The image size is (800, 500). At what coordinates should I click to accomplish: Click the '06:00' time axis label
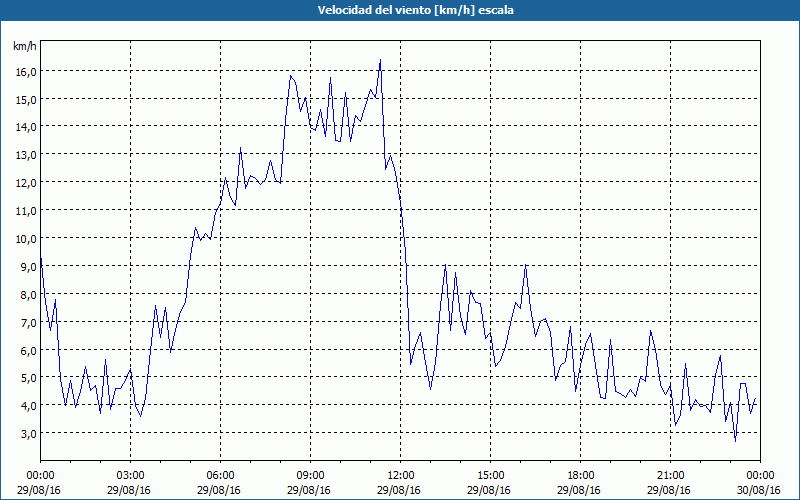point(221,476)
